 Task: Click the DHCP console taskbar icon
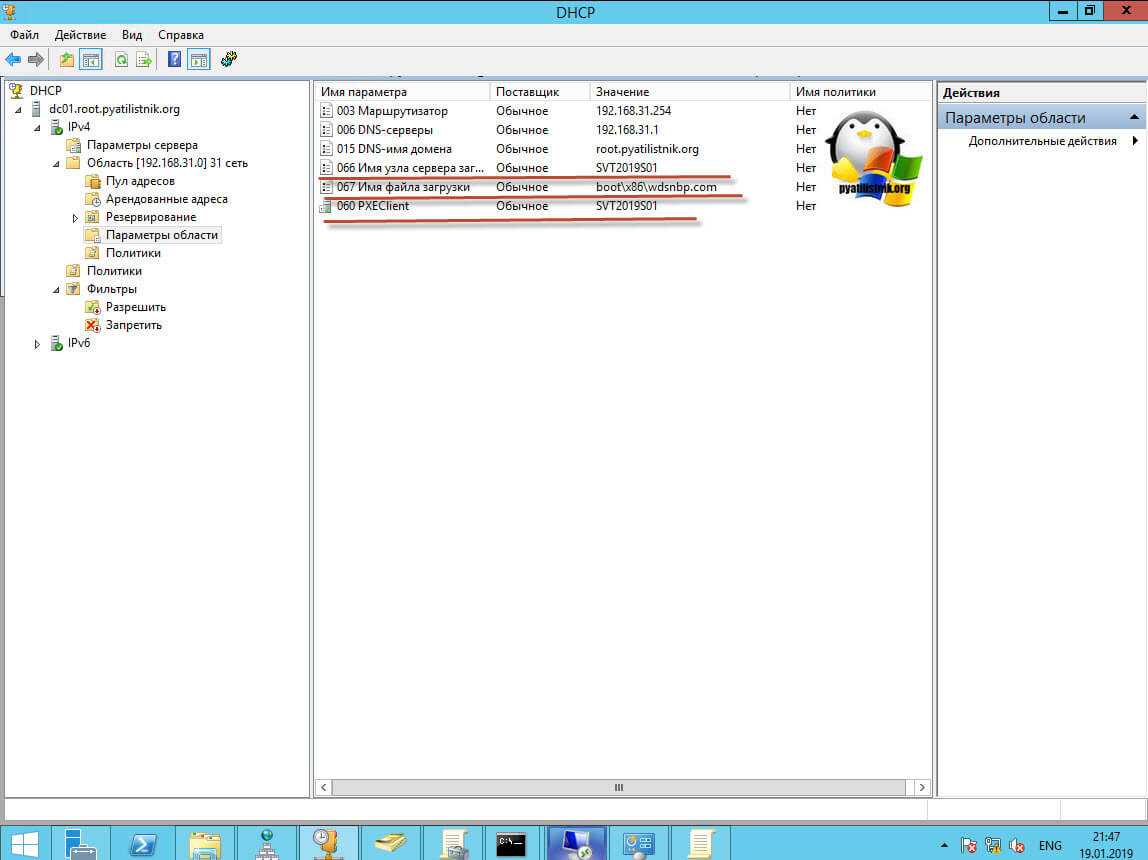[328, 844]
